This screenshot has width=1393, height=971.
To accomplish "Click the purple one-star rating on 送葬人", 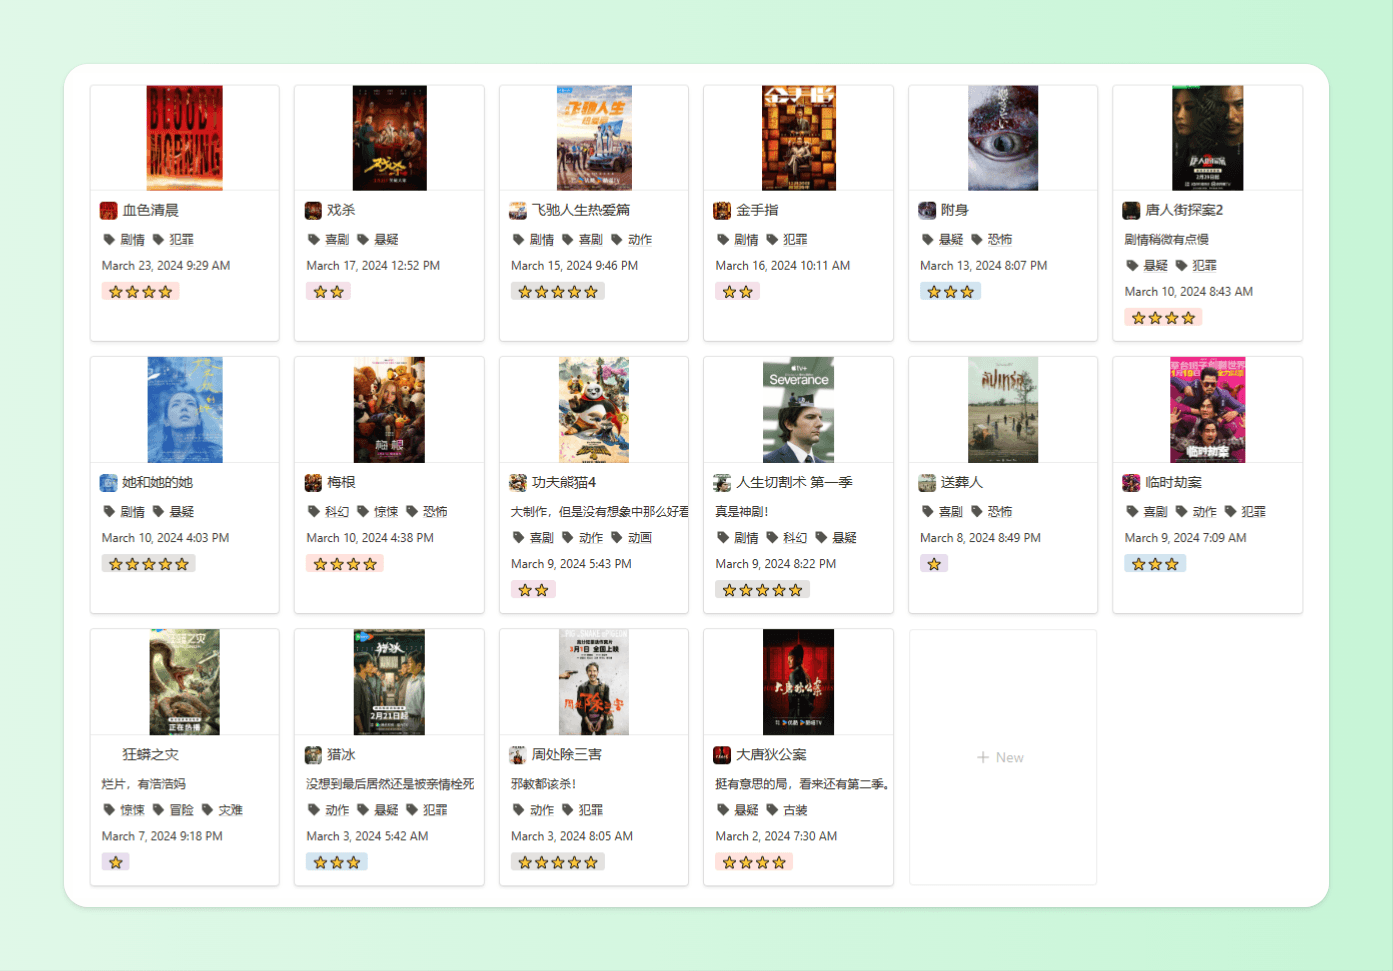I will tap(934, 564).
